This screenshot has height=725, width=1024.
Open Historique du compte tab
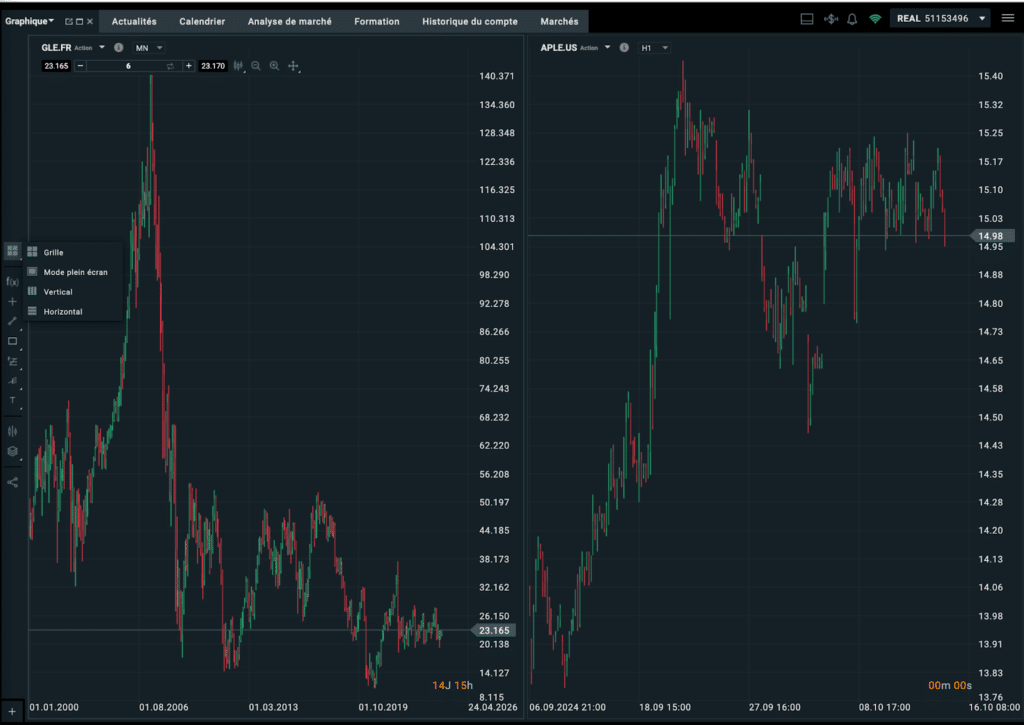coord(470,22)
